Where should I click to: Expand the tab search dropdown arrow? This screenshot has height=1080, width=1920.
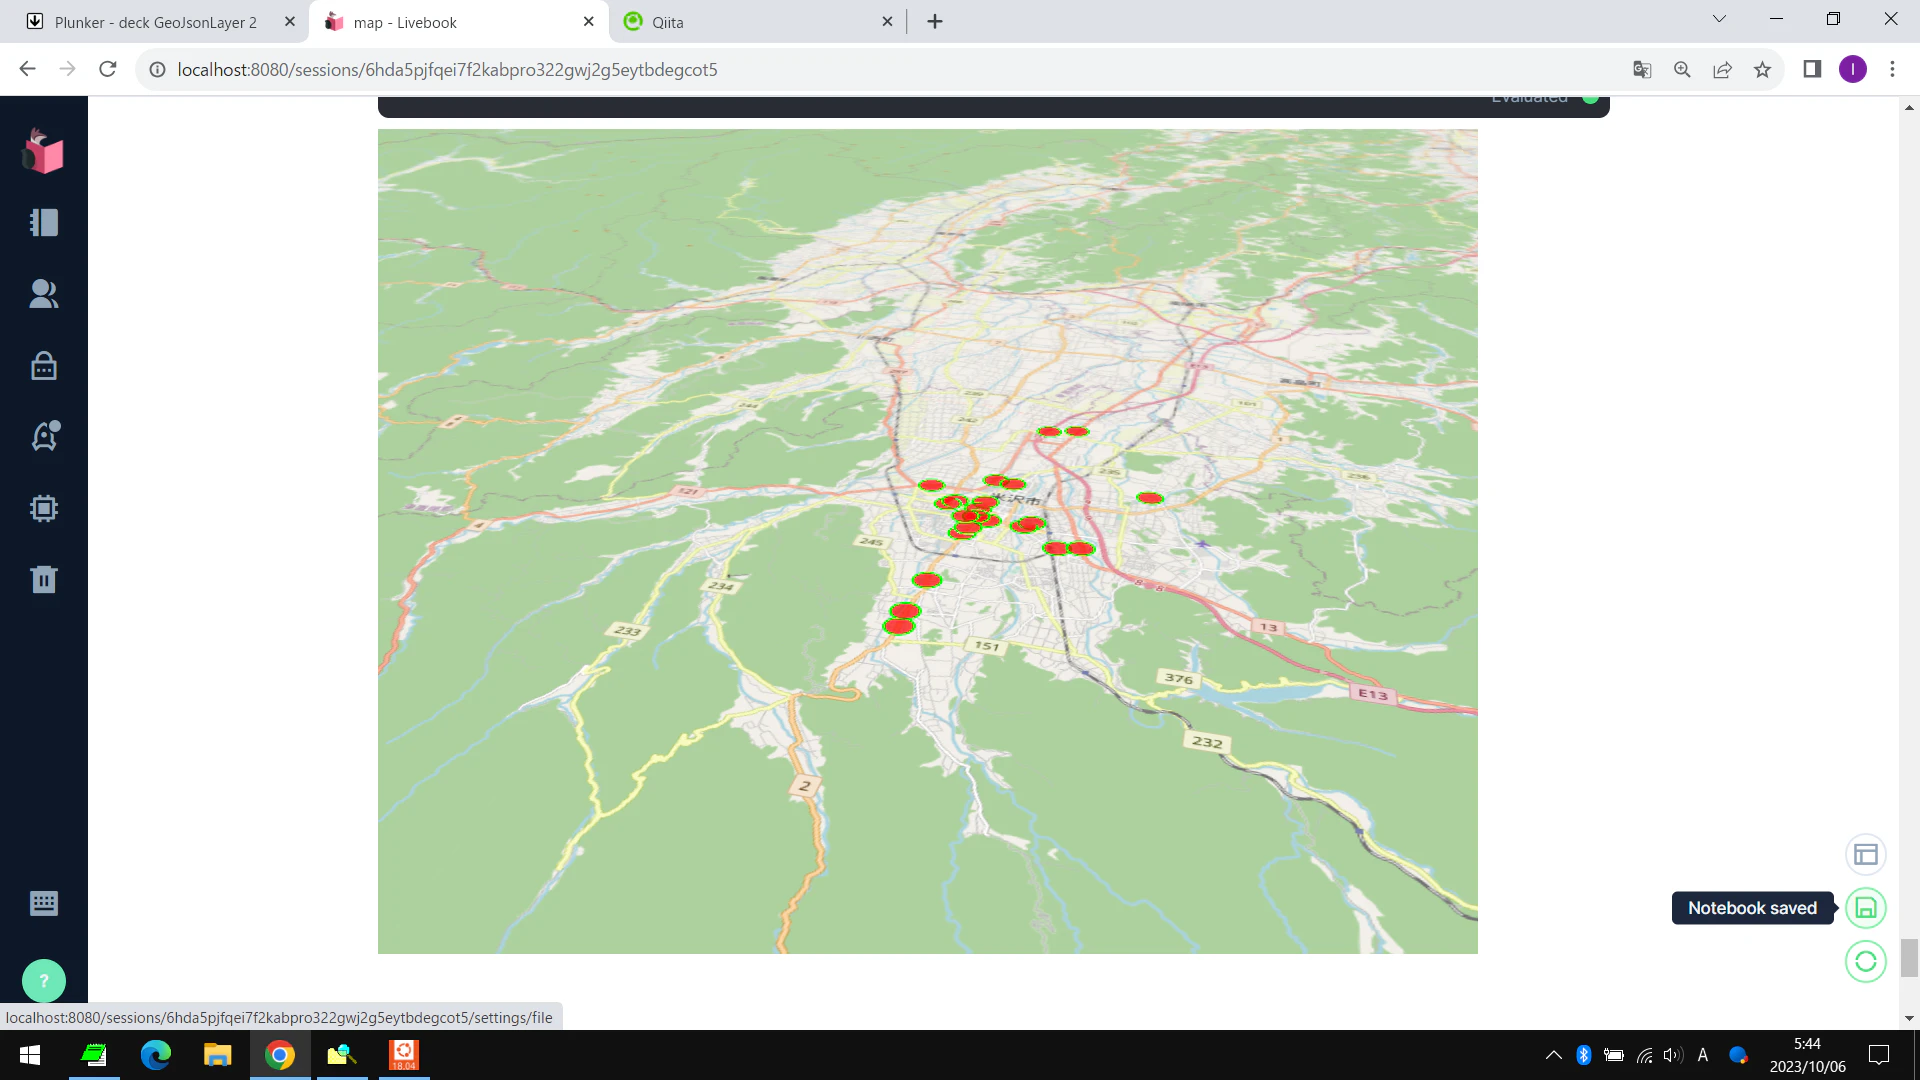point(1719,19)
